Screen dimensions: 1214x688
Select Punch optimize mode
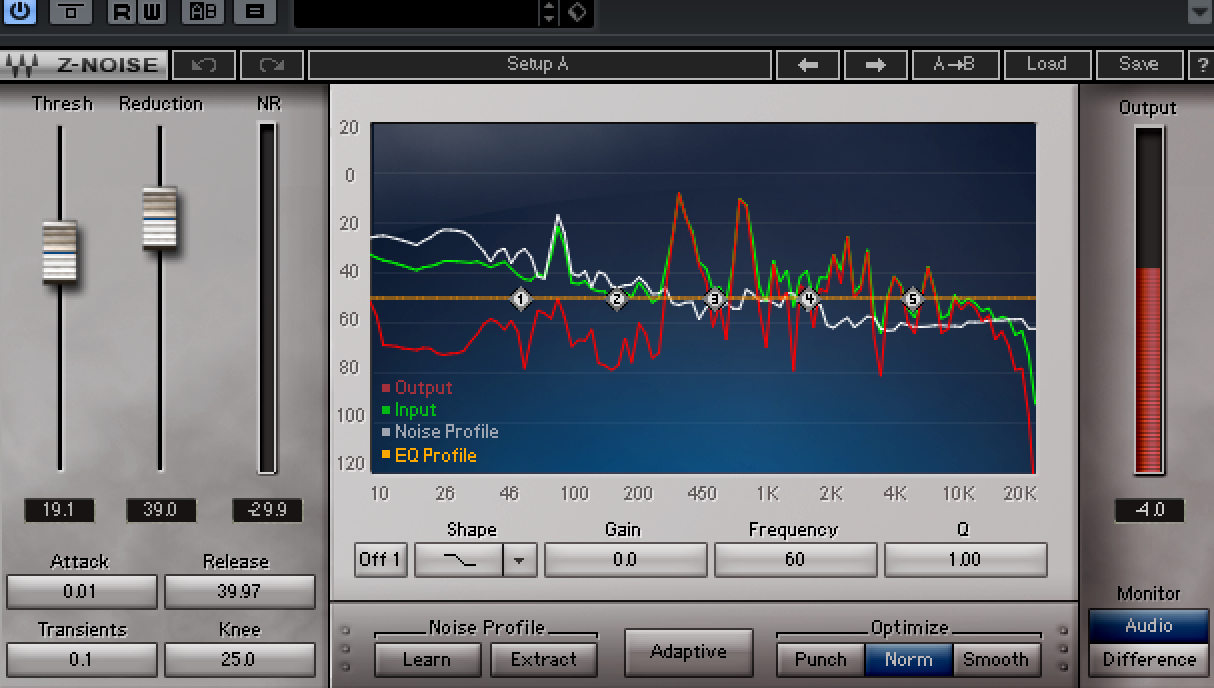click(820, 659)
